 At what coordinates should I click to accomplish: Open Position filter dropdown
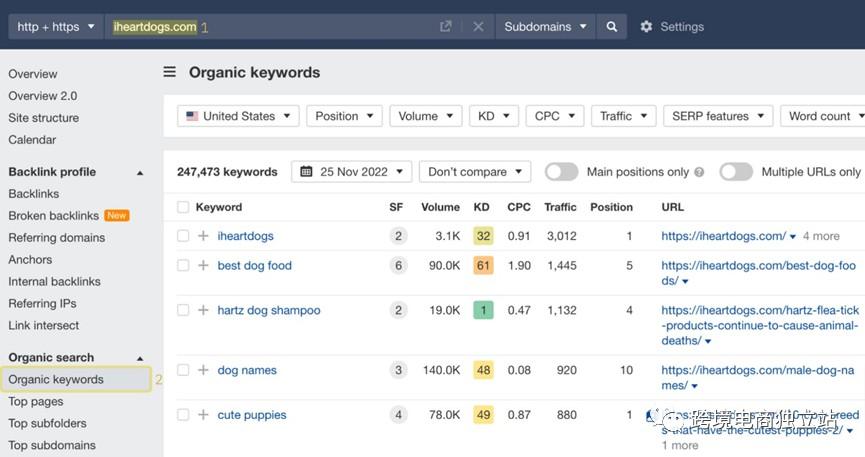(344, 116)
